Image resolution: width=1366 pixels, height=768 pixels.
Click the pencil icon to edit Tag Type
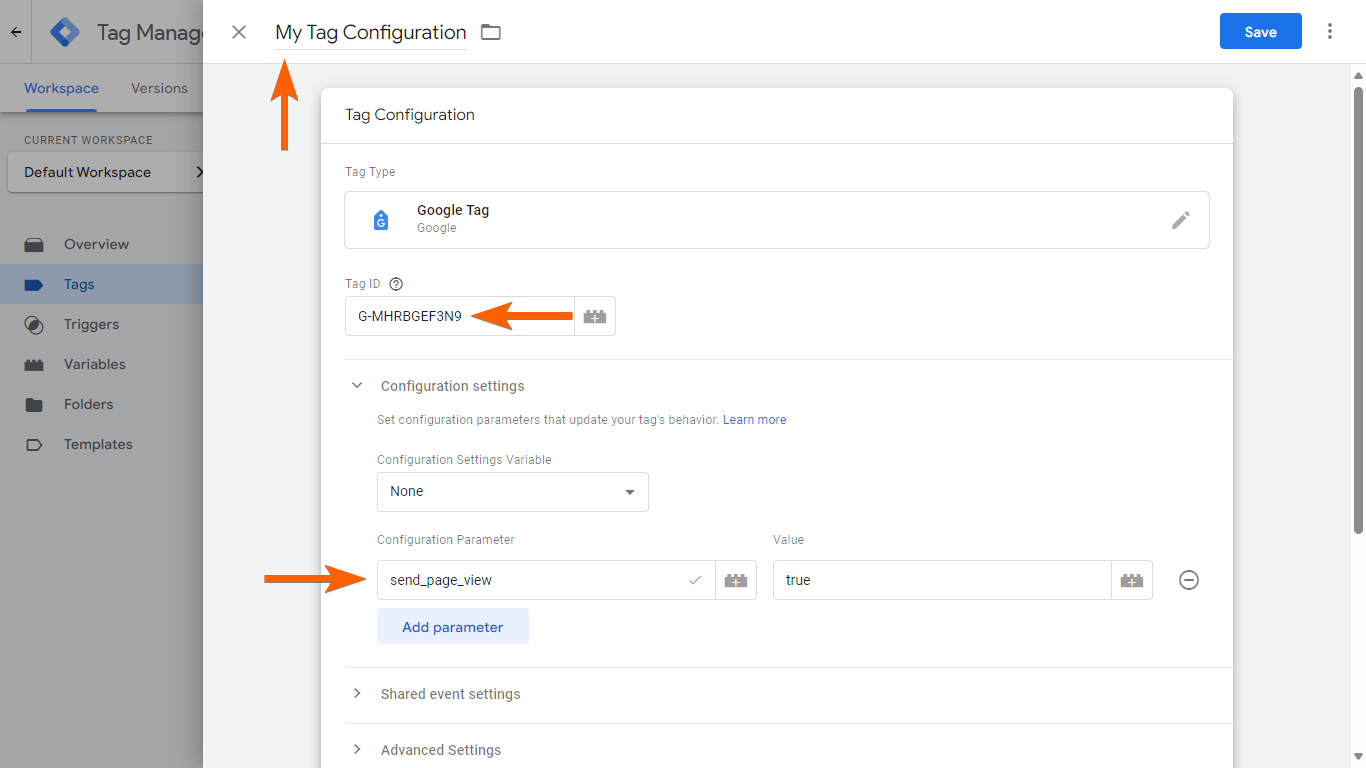click(1181, 220)
